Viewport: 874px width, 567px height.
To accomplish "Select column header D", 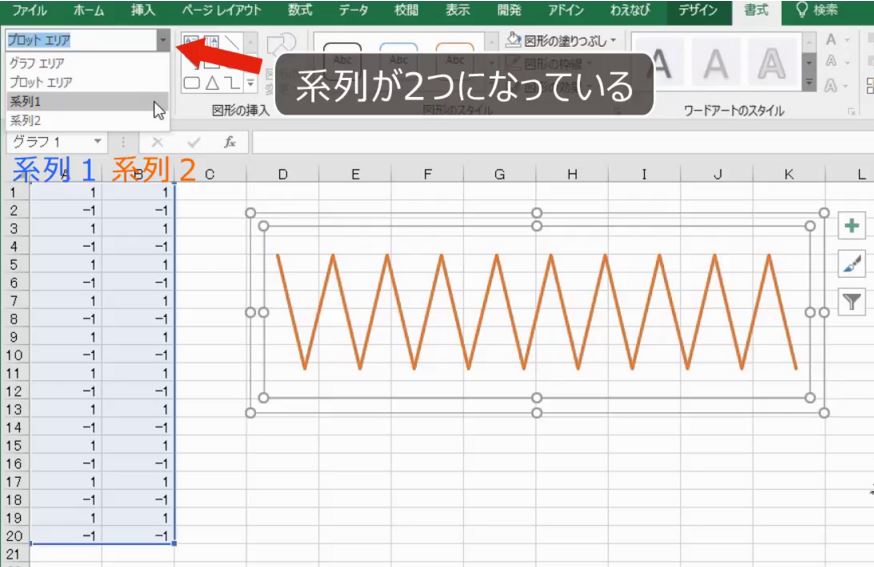I will point(283,175).
